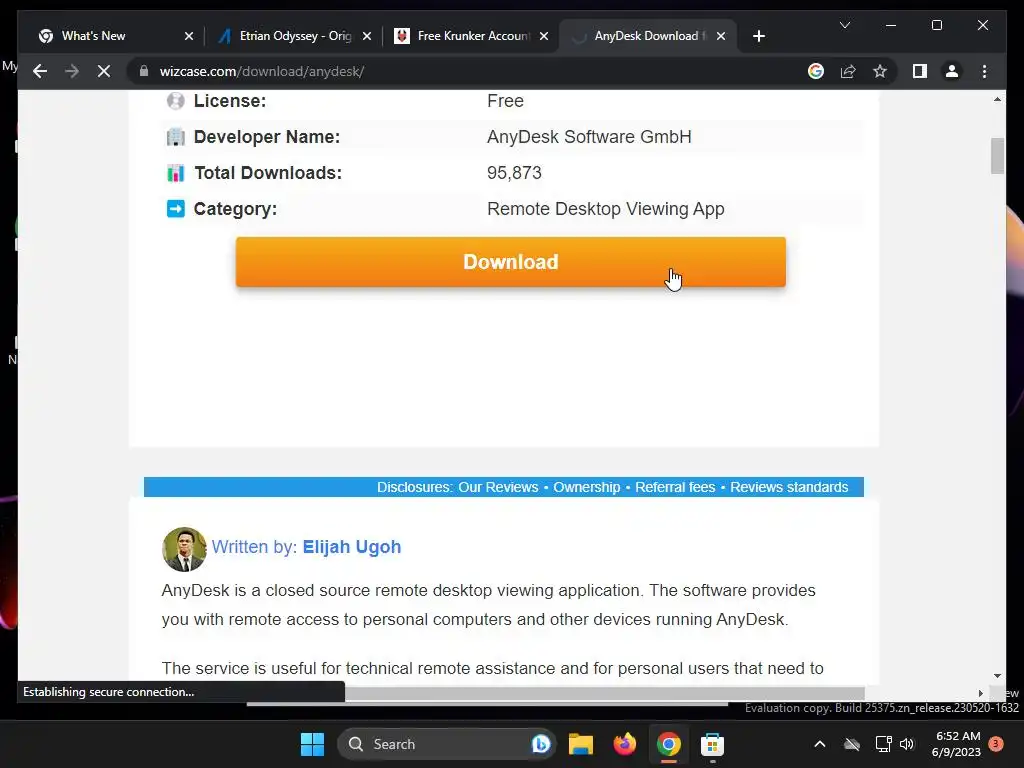Open a new tab with plus
The image size is (1024, 768).
click(x=758, y=36)
